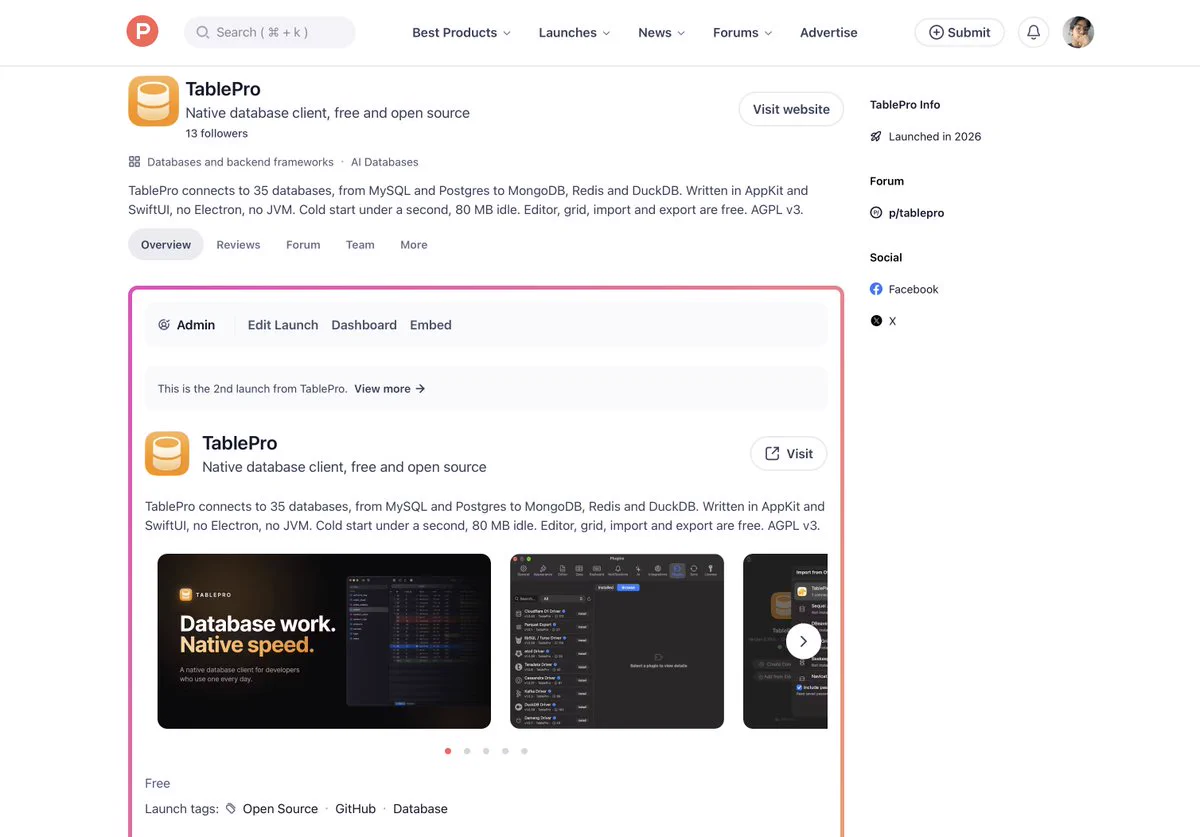Viewport: 1200px width, 837px height.
Task: Open the More tab menu
Action: [414, 245]
